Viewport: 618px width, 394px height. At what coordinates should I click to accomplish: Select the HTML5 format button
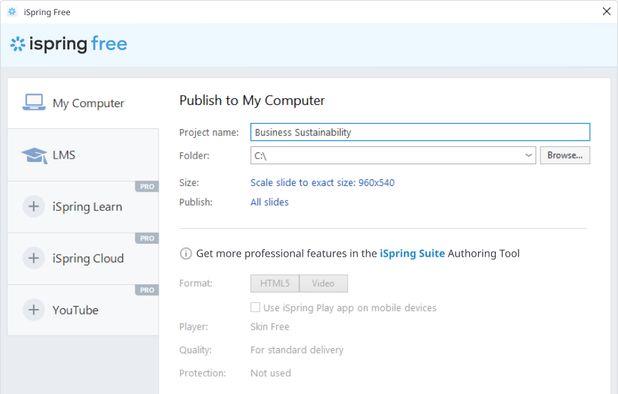tap(275, 283)
